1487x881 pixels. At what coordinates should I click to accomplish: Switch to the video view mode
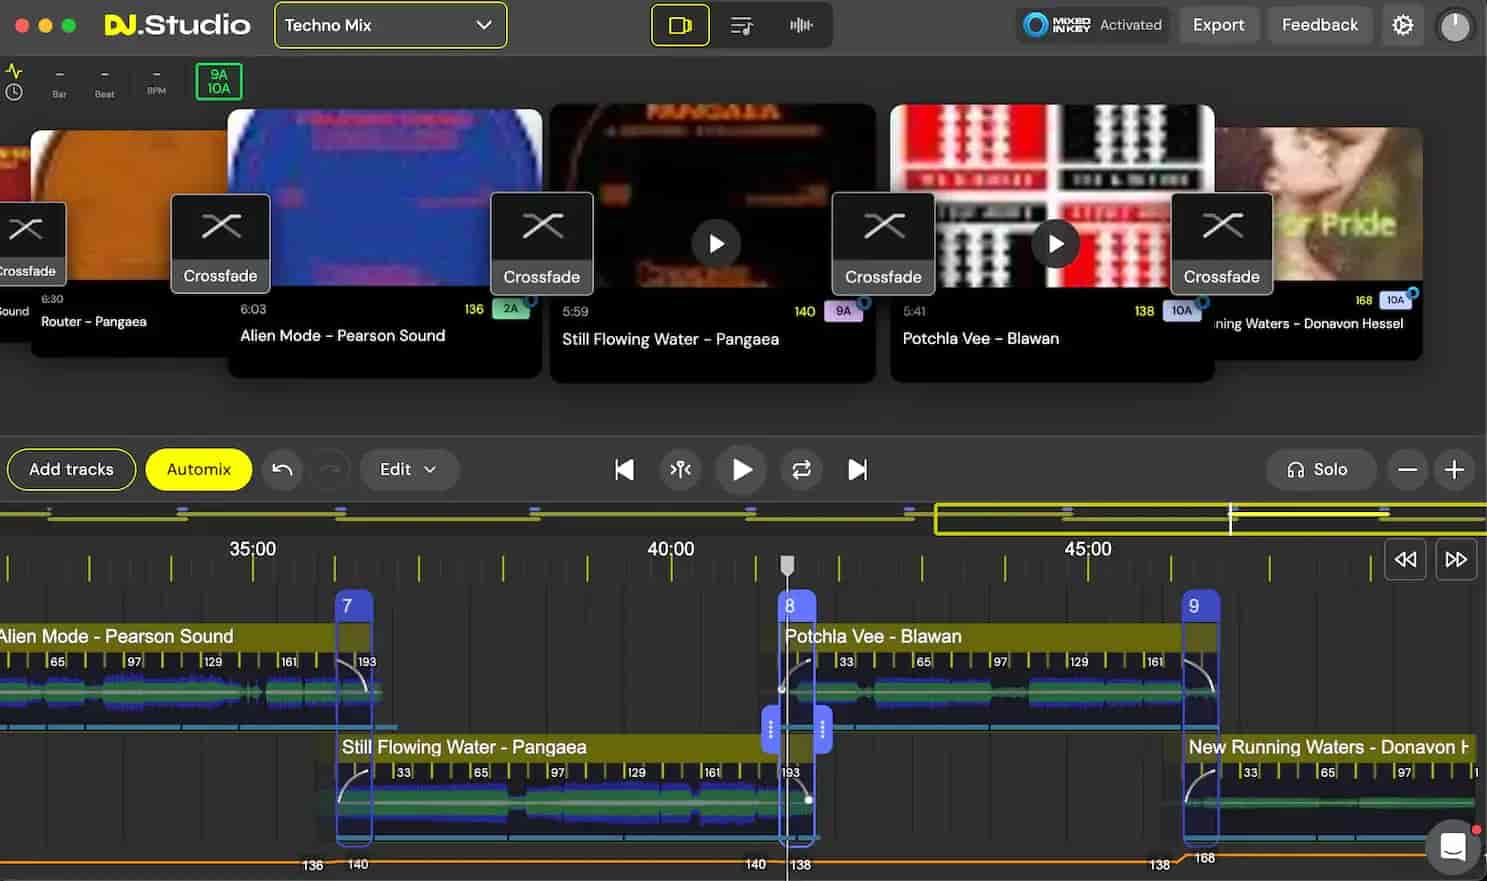[680, 25]
